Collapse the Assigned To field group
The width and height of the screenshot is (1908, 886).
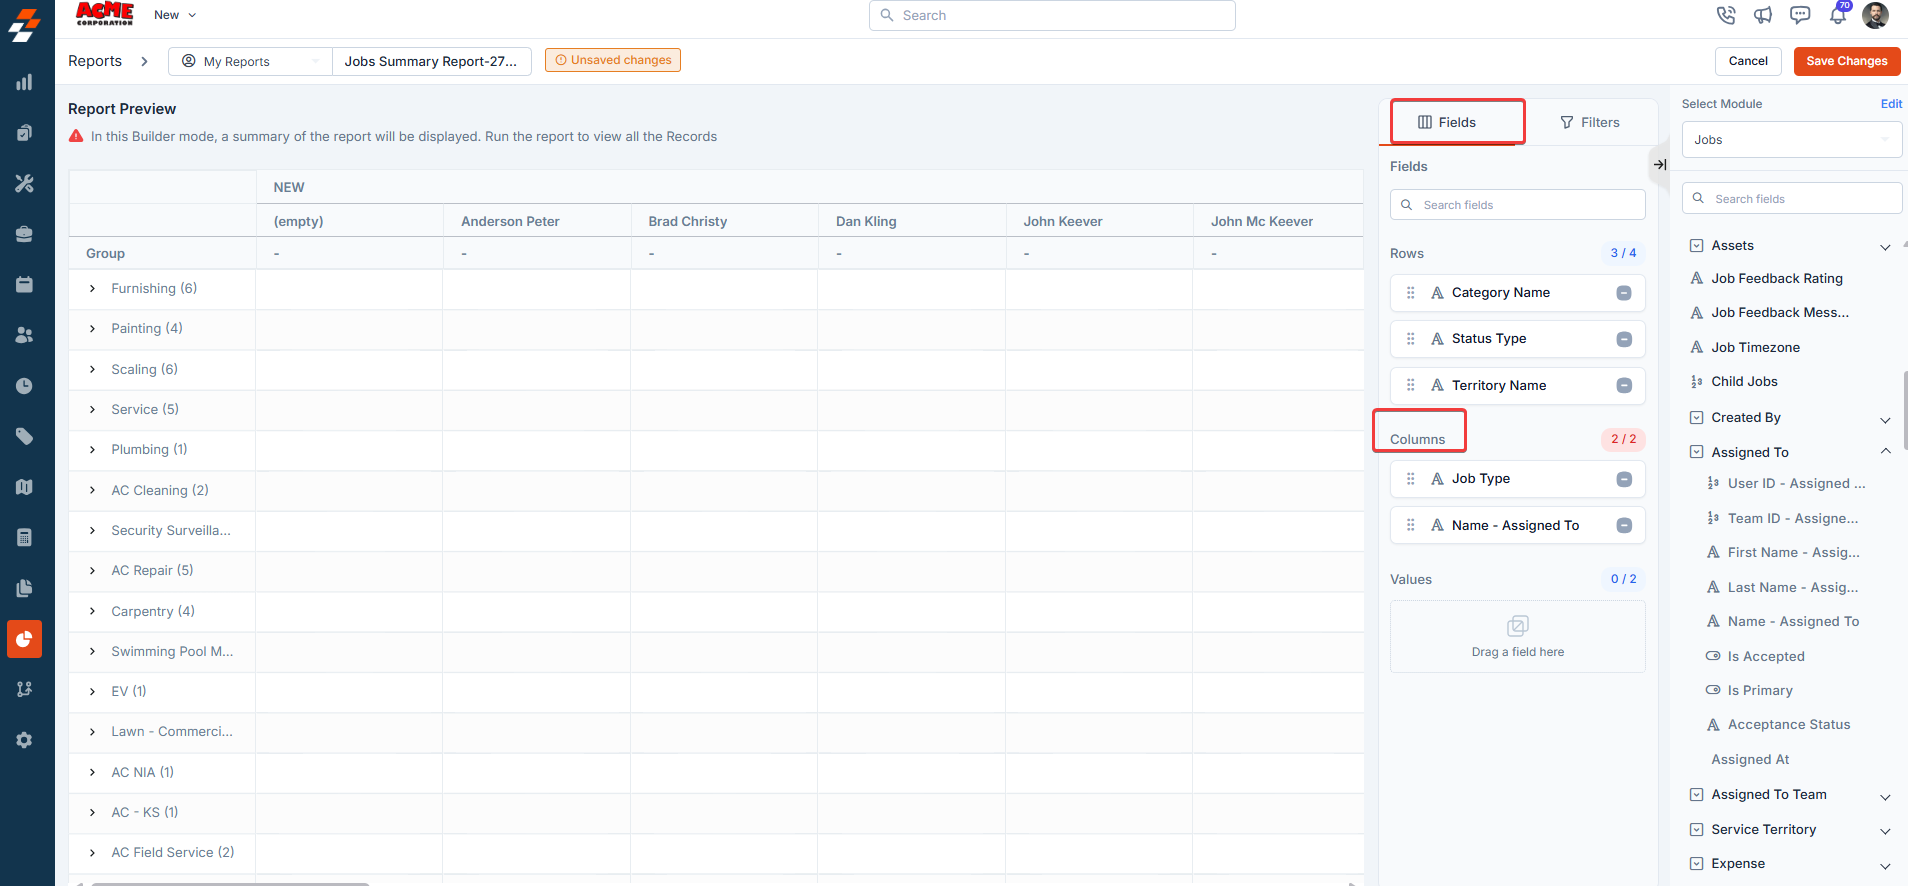click(x=1885, y=452)
